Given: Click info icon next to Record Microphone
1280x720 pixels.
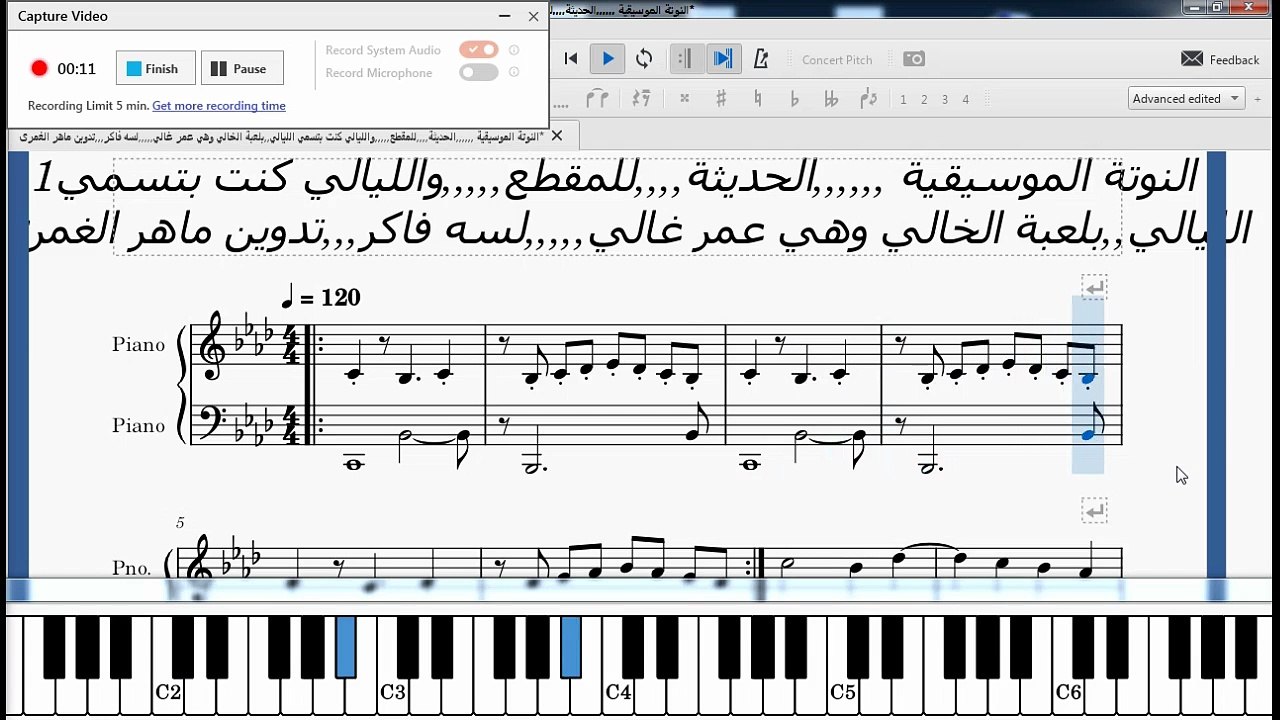Looking at the screenshot, I should [514, 72].
